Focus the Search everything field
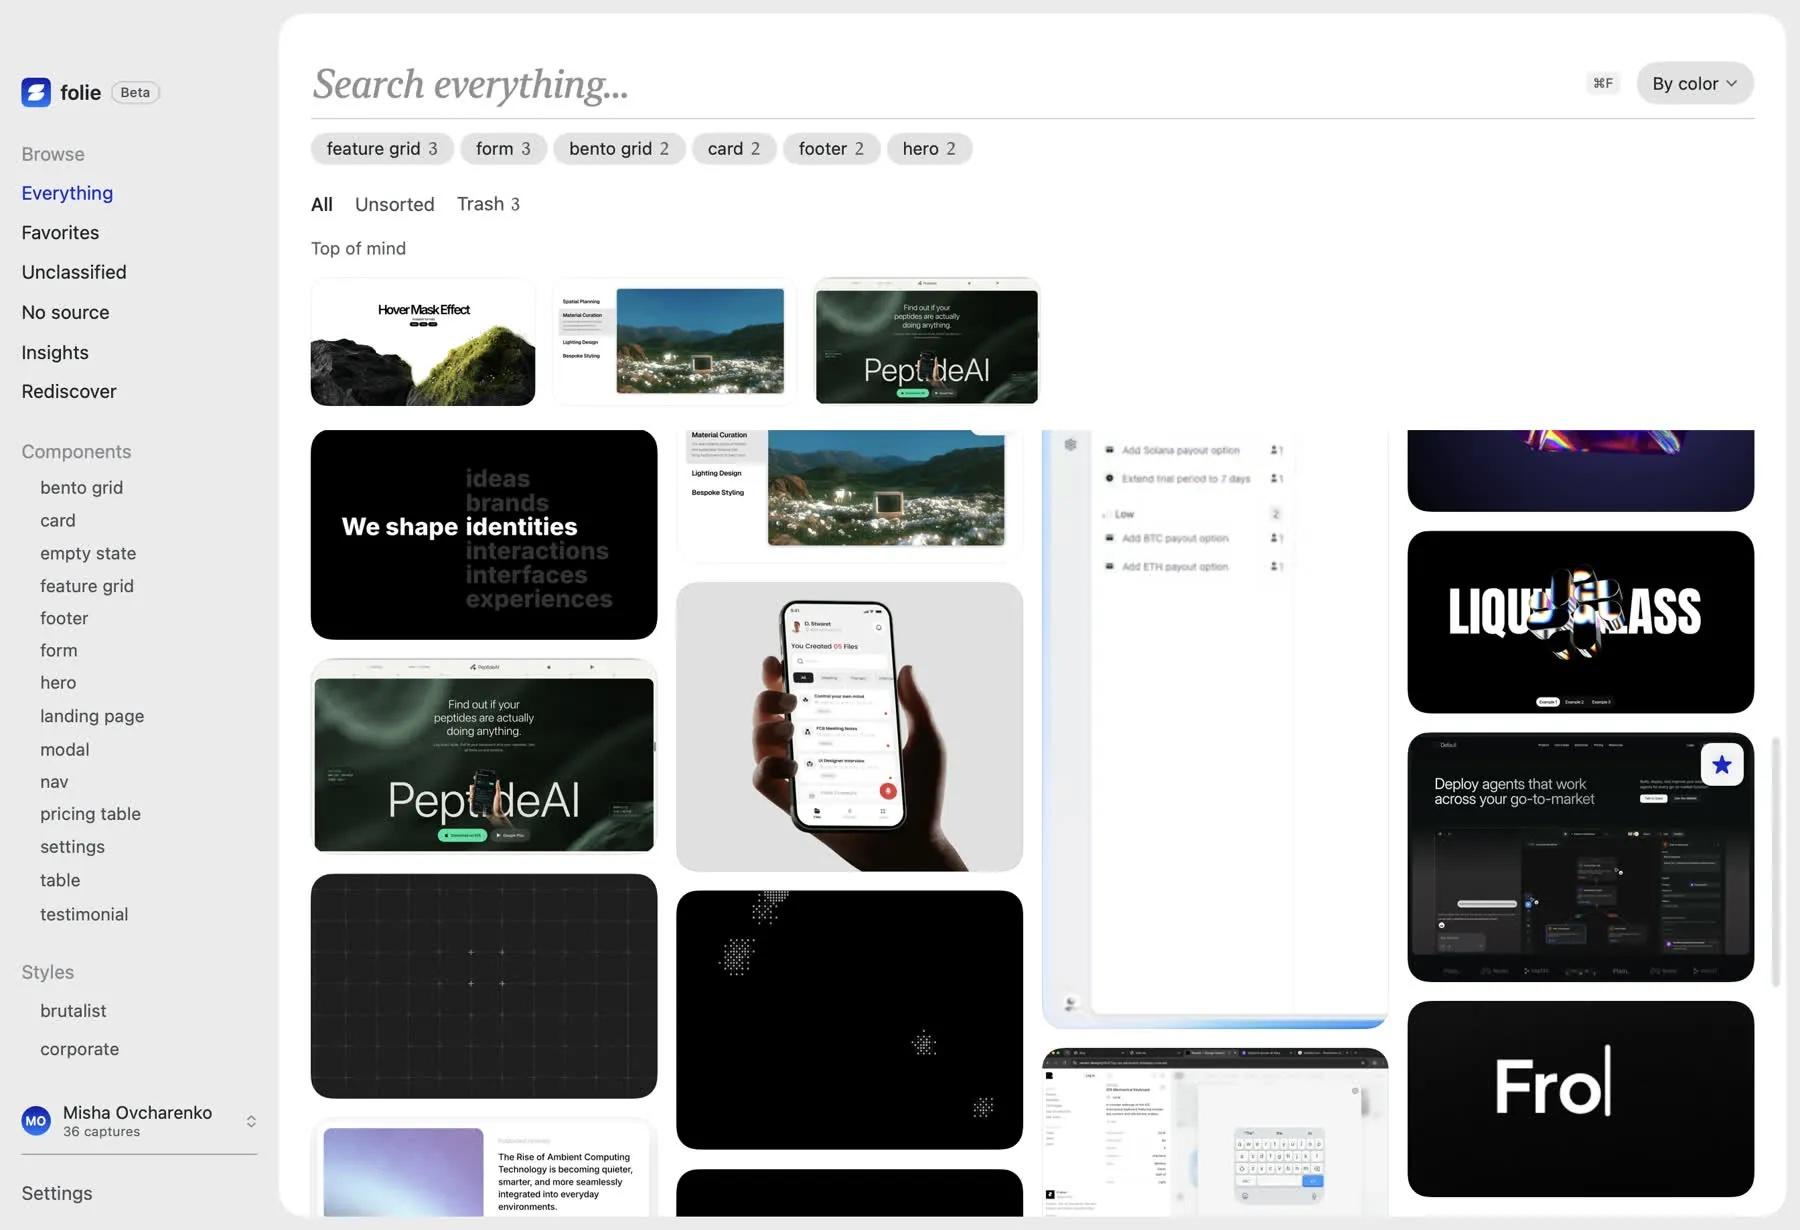The height and width of the screenshot is (1230, 1800). coord(940,84)
